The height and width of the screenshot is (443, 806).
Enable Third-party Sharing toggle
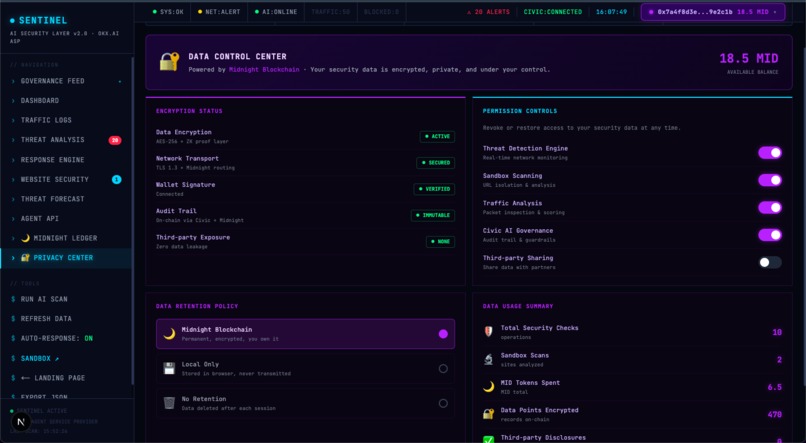(x=770, y=263)
